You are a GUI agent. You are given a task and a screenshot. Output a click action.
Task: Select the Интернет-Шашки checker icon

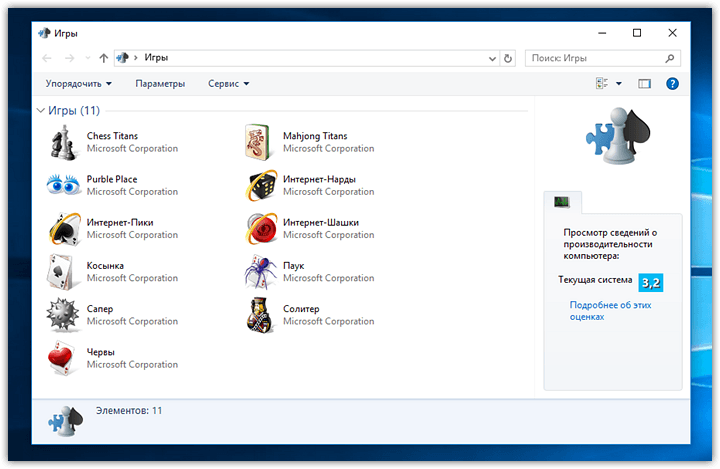click(261, 229)
